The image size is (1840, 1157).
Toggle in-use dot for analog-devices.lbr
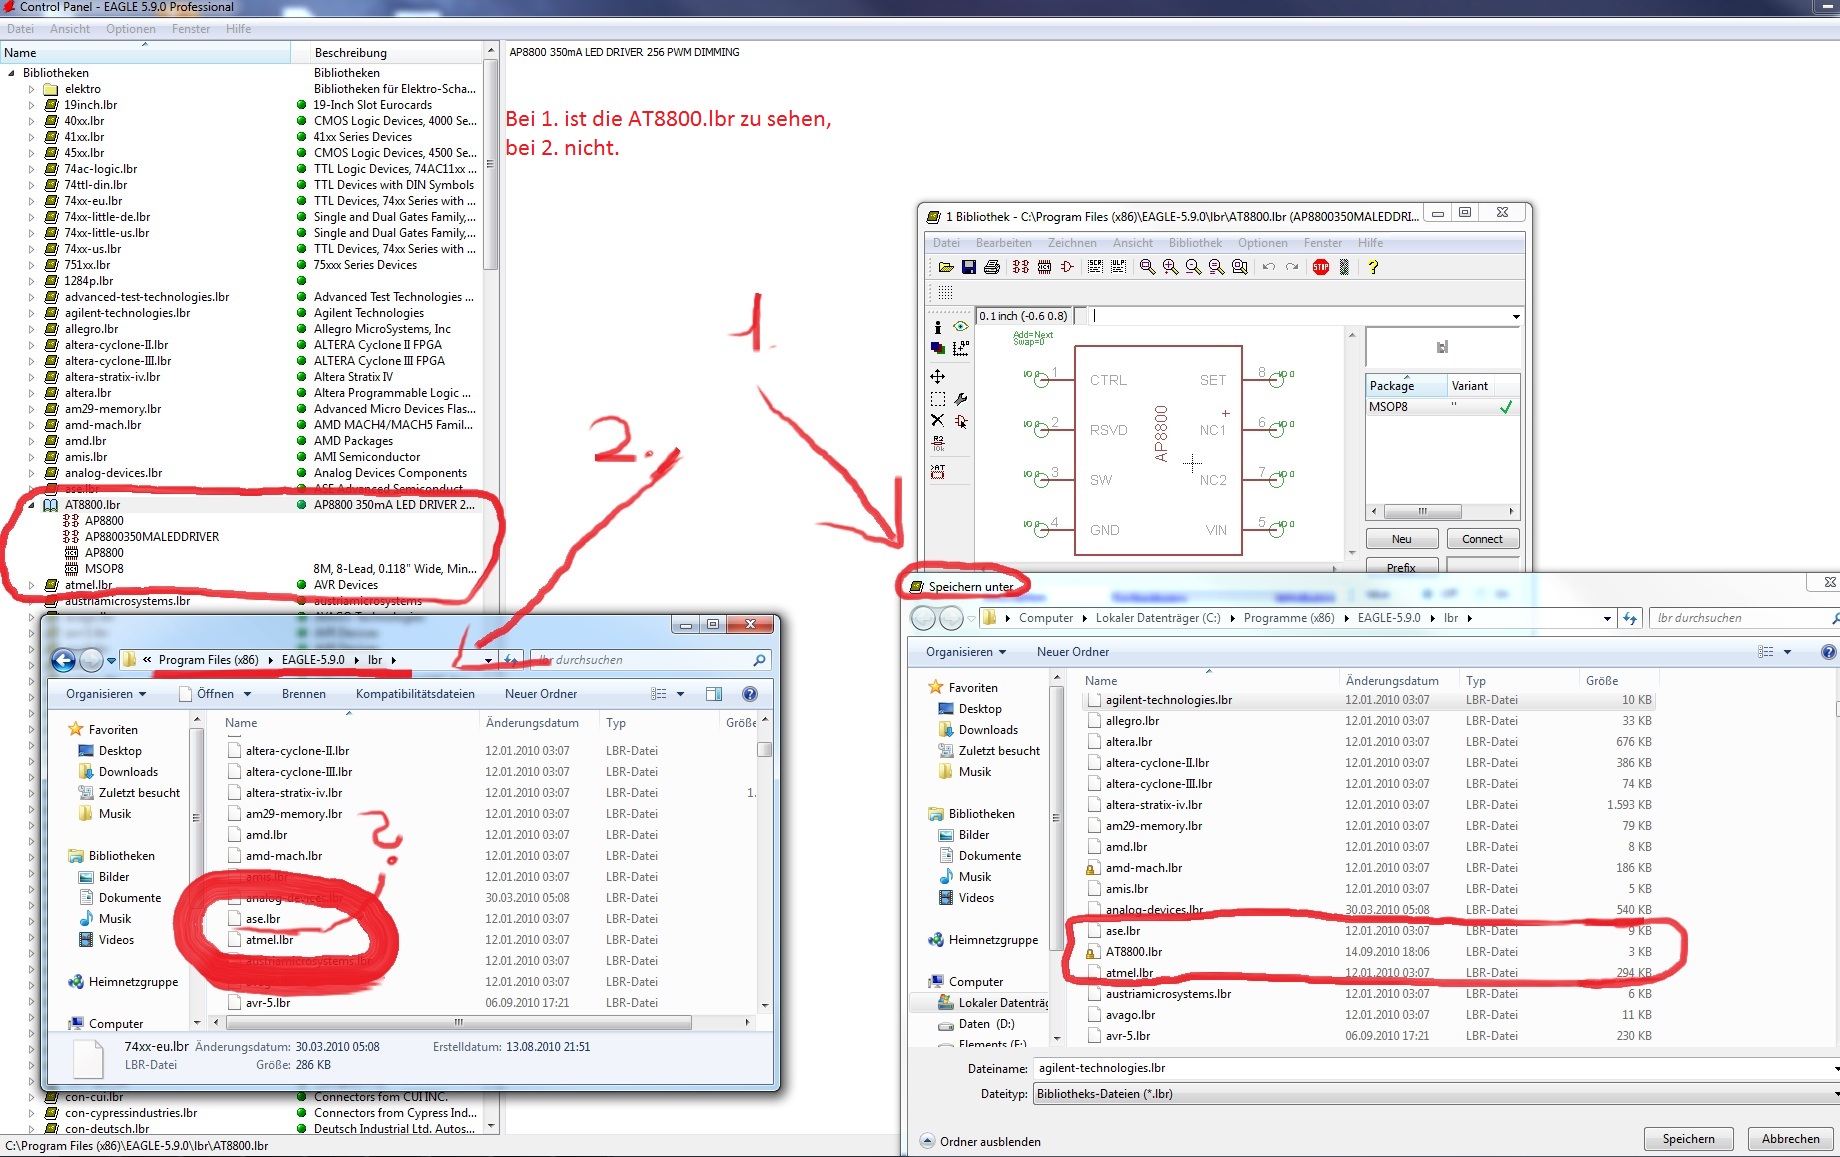(301, 473)
